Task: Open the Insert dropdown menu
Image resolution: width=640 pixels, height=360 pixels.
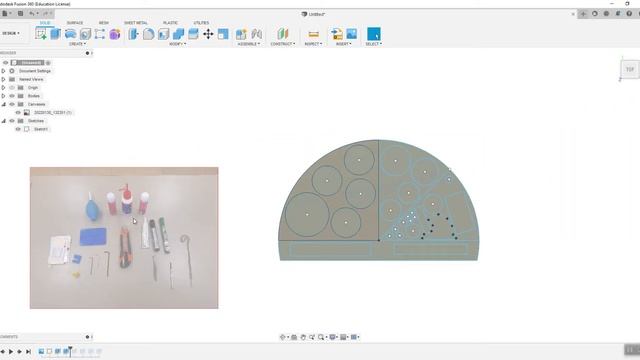Action: [x=344, y=44]
